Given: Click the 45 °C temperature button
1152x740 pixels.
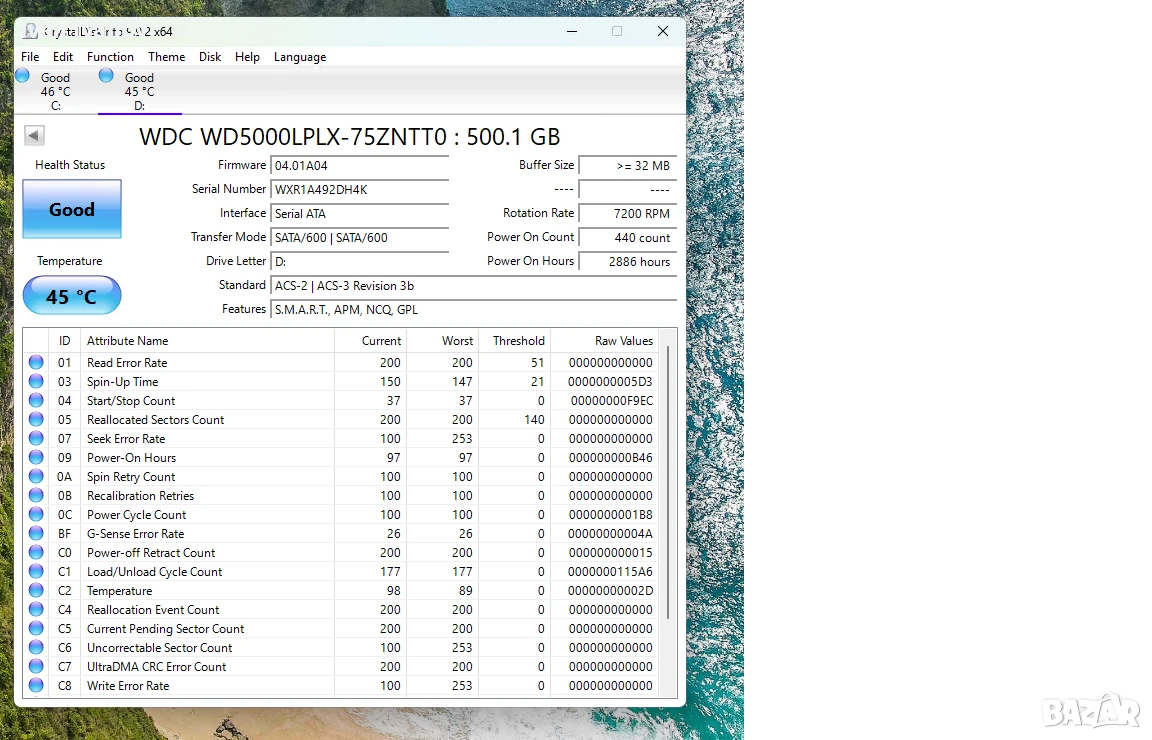Looking at the screenshot, I should tap(72, 295).
